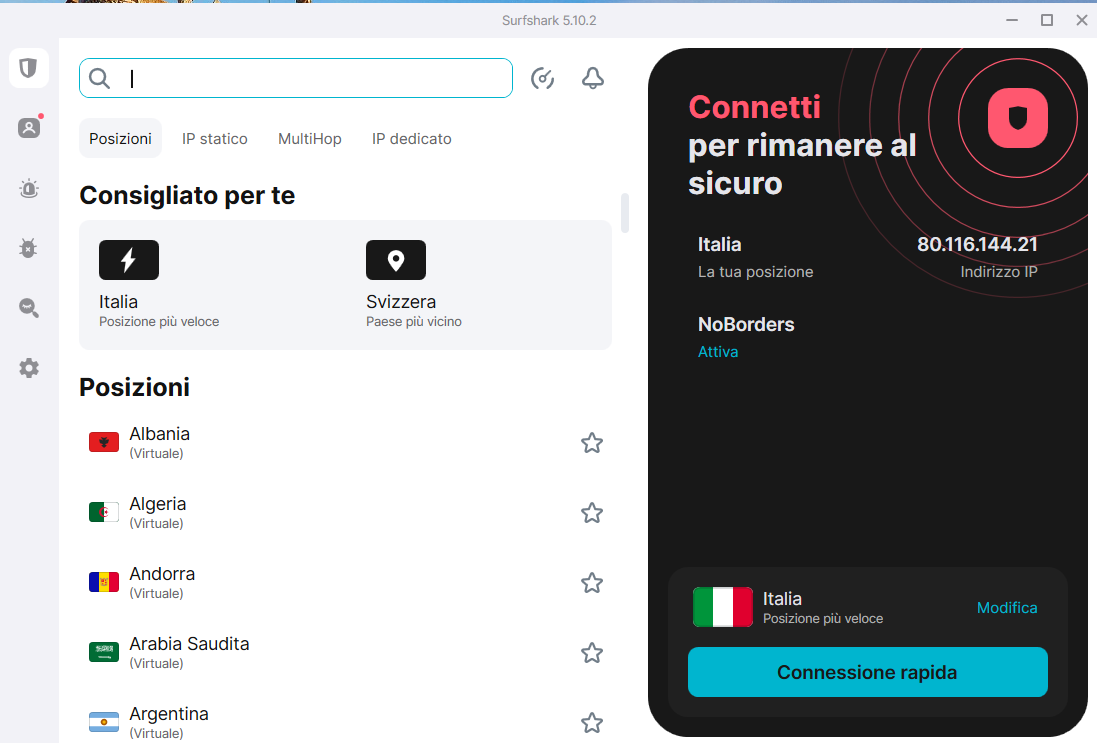
Task: Click the Italian flag in connection panel
Action: pyautogui.click(x=723, y=607)
